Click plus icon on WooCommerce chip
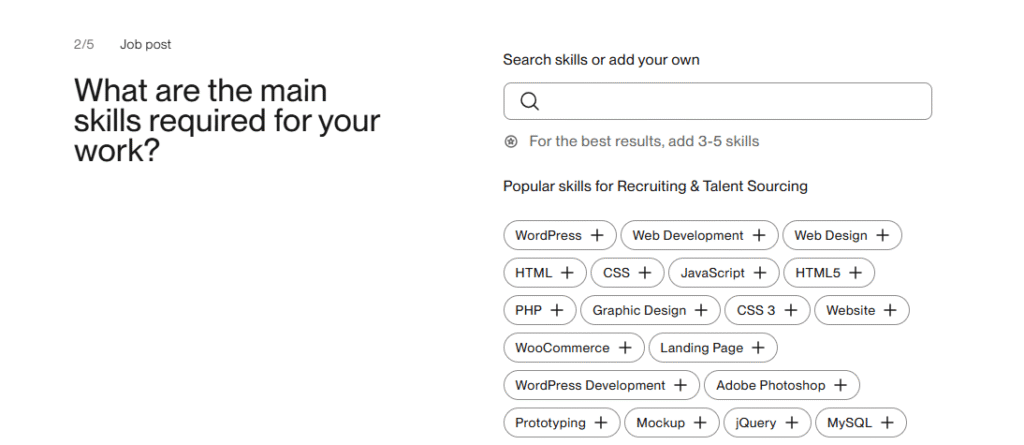1024x445 pixels. point(625,348)
